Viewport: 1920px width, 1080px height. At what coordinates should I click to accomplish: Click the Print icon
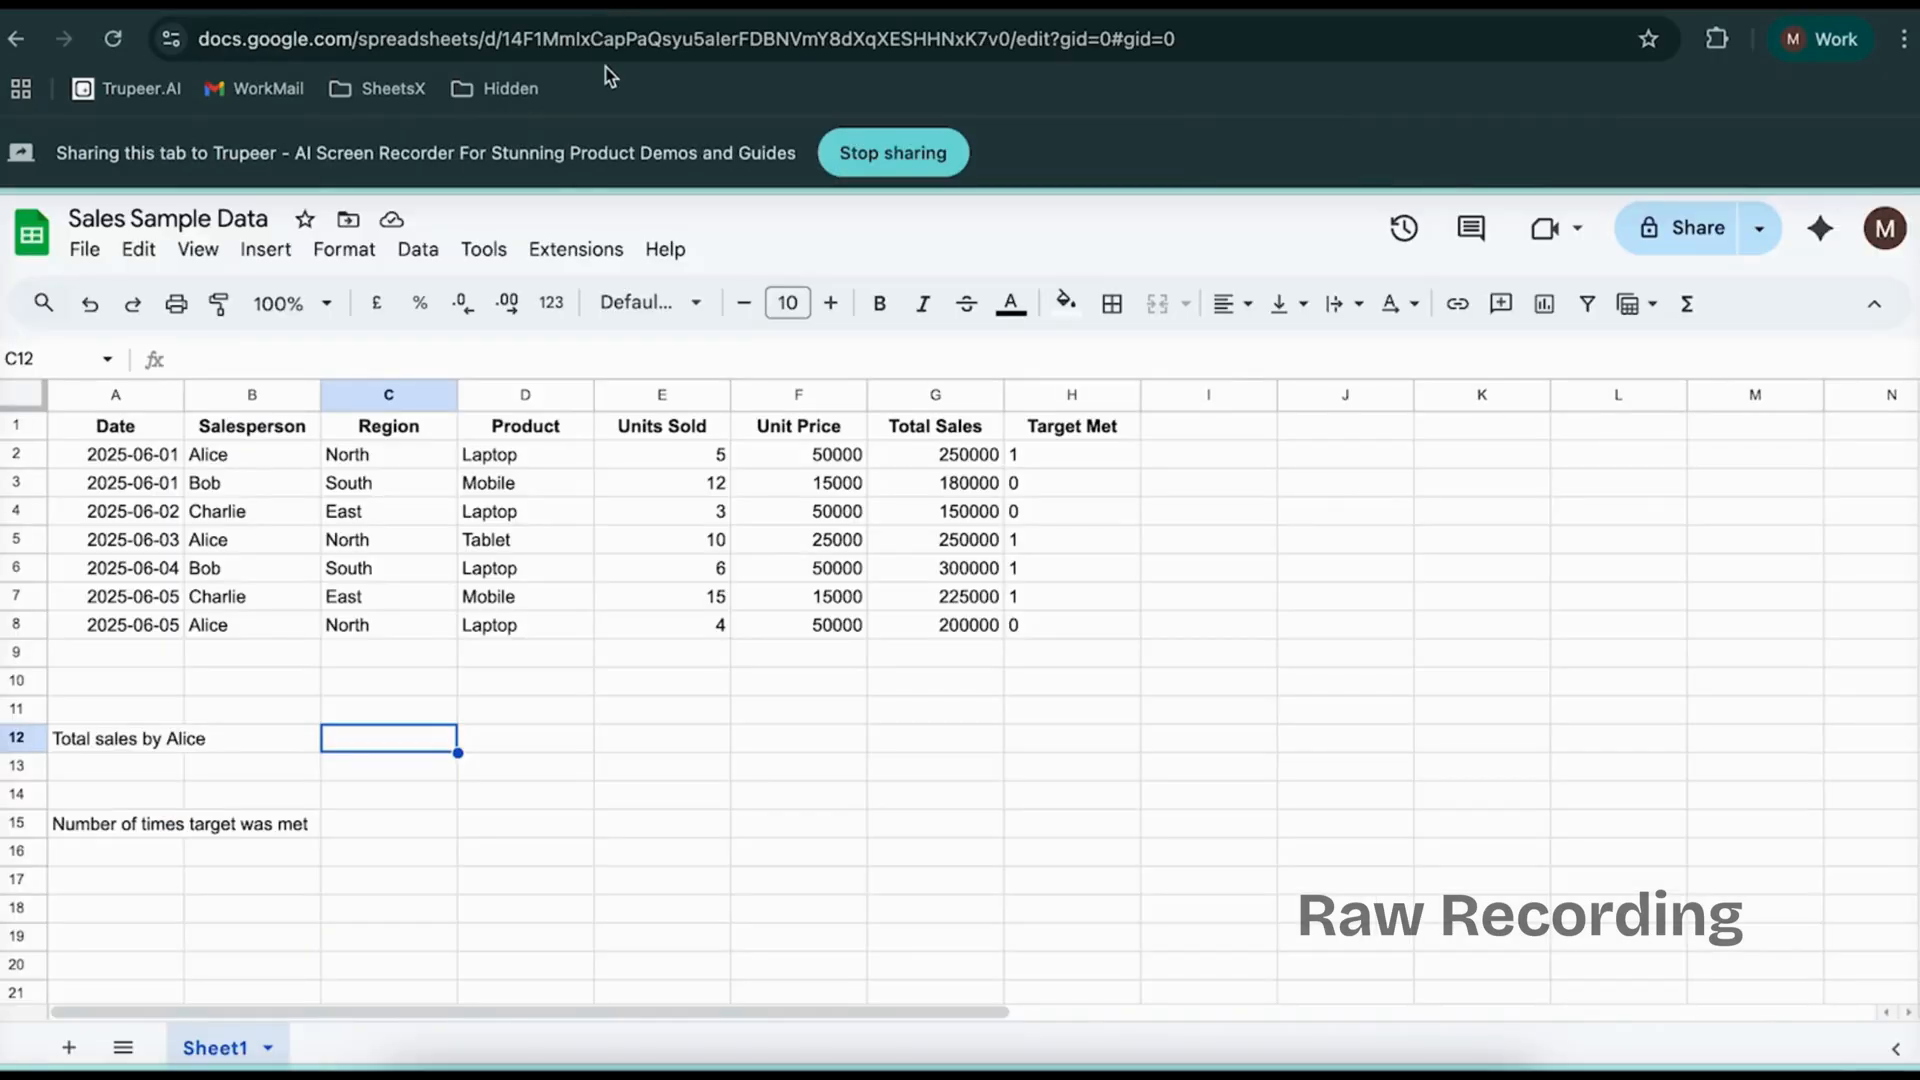[x=176, y=303]
